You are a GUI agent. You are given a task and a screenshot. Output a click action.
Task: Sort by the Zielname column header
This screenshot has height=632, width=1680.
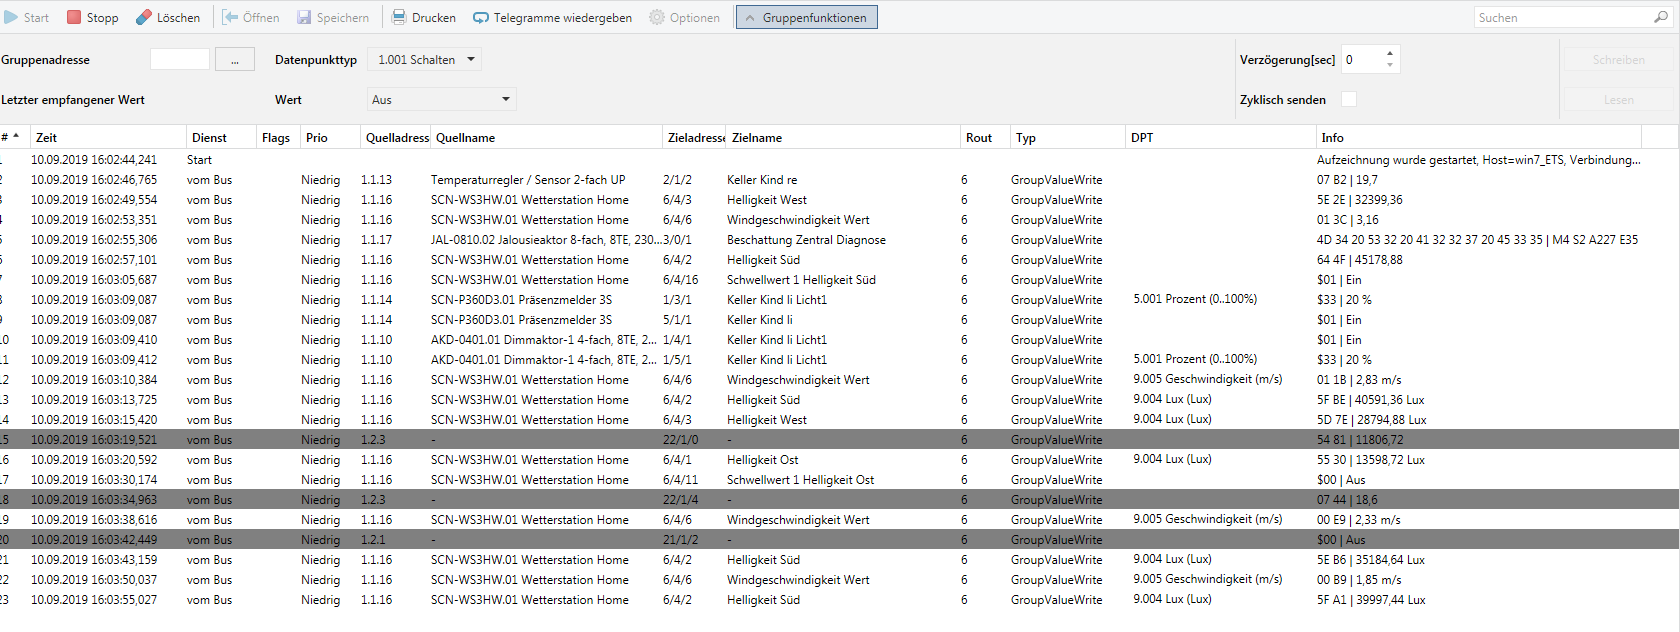point(842,137)
